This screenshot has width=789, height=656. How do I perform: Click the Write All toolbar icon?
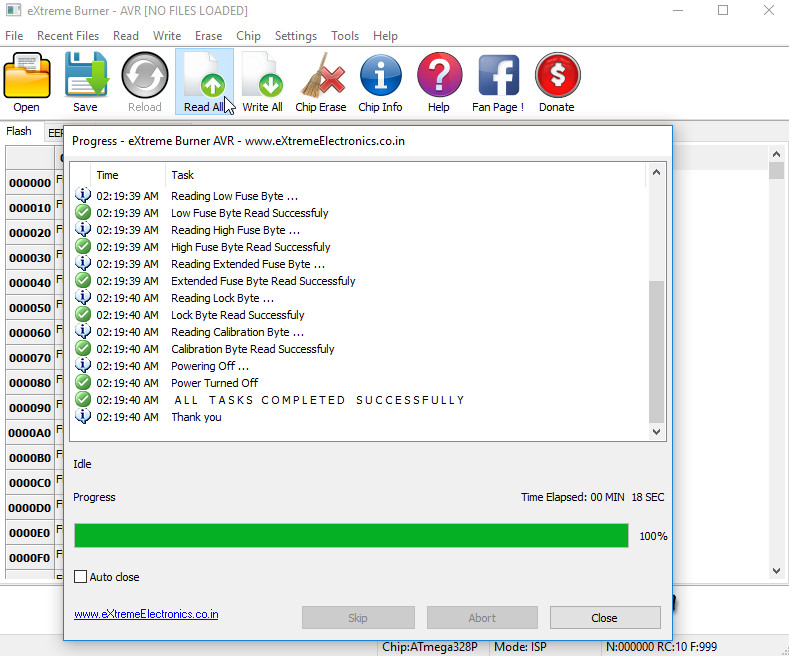[x=262, y=75]
